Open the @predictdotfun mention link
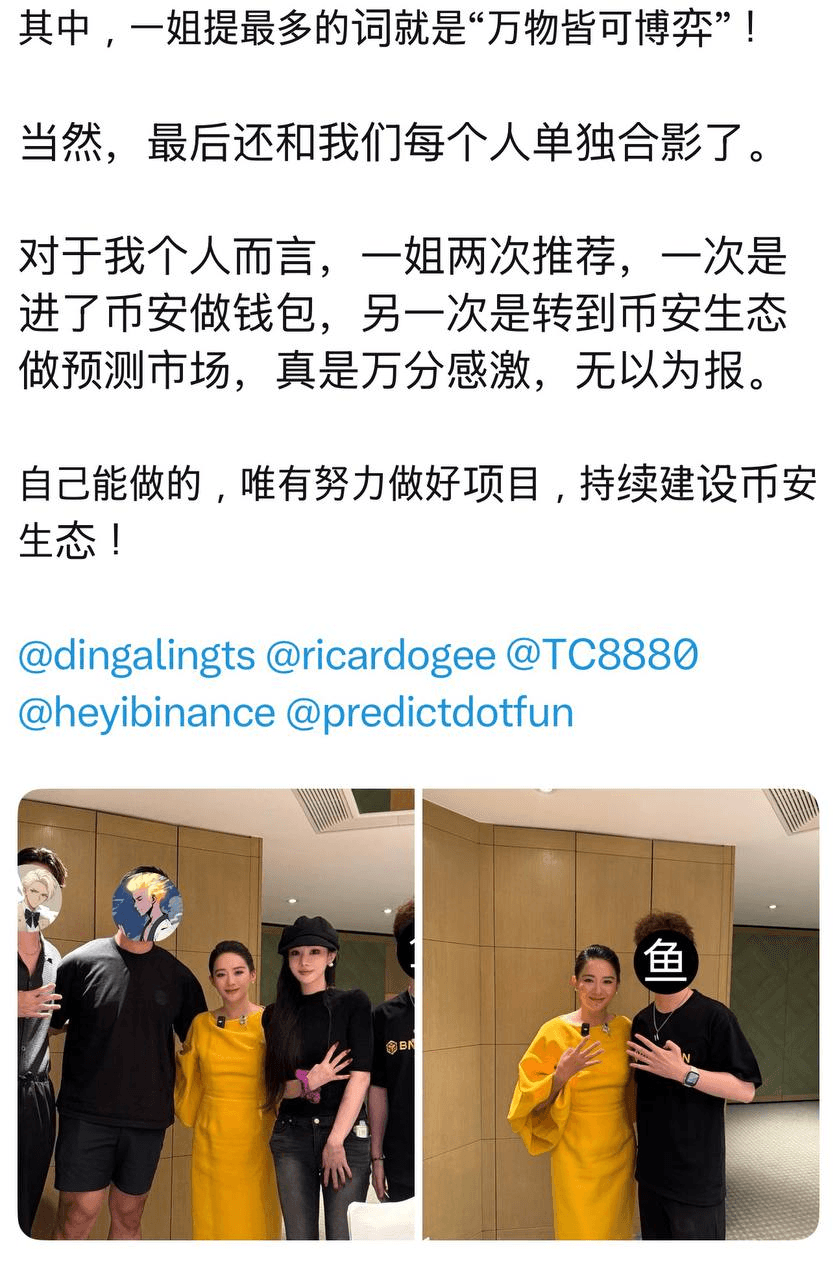Image resolution: width=837 pixels, height=1280 pixels. click(430, 713)
